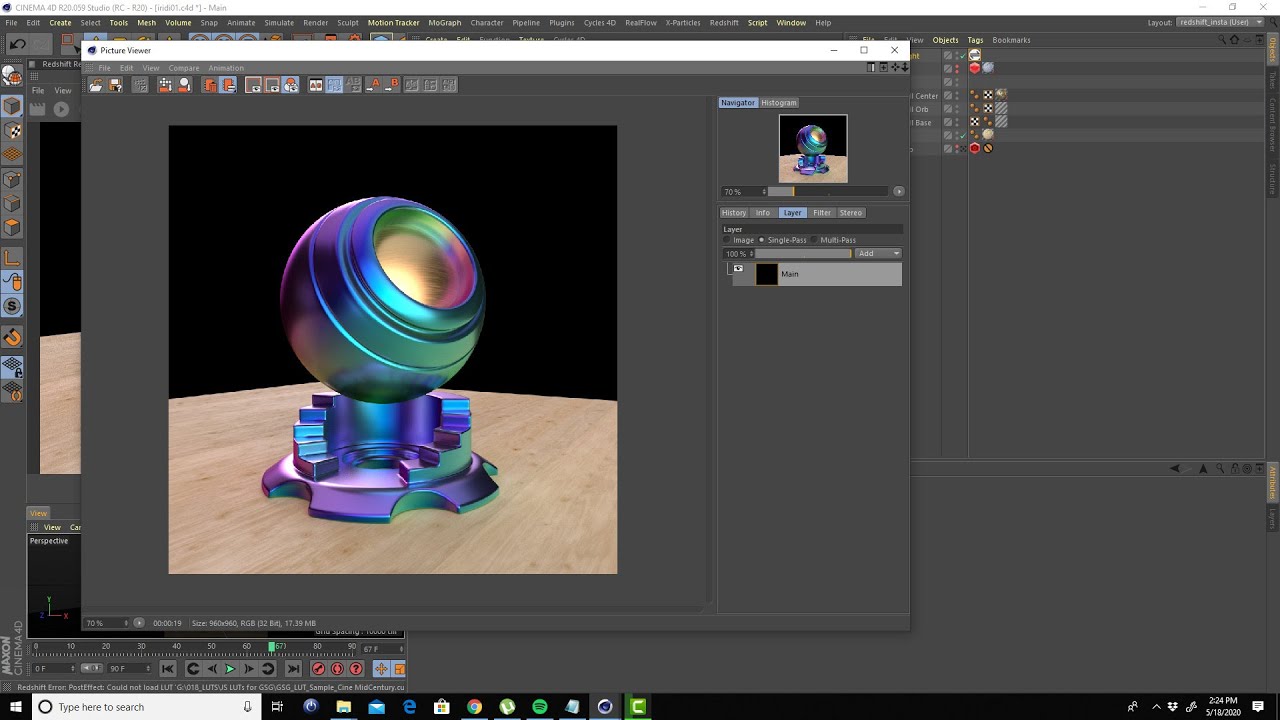The height and width of the screenshot is (720, 1280).
Task: Open the Stereo tab
Action: 851,213
